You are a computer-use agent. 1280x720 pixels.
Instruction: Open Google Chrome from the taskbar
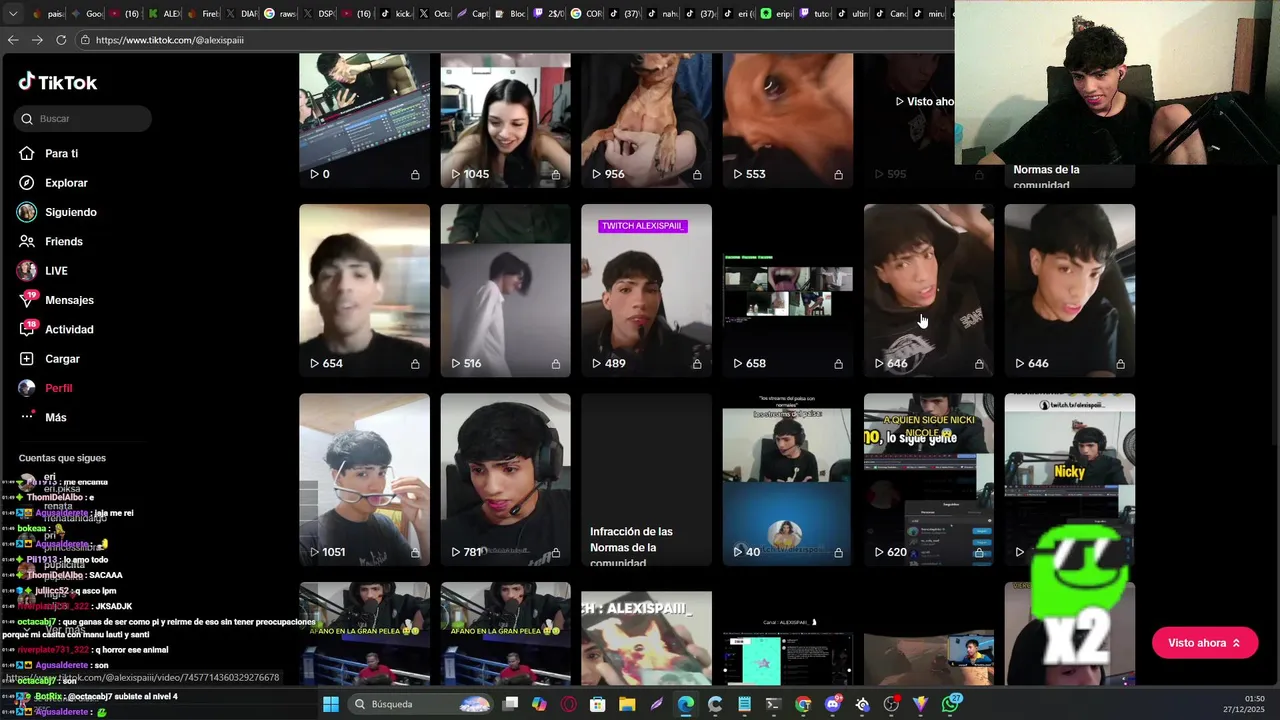click(x=803, y=704)
